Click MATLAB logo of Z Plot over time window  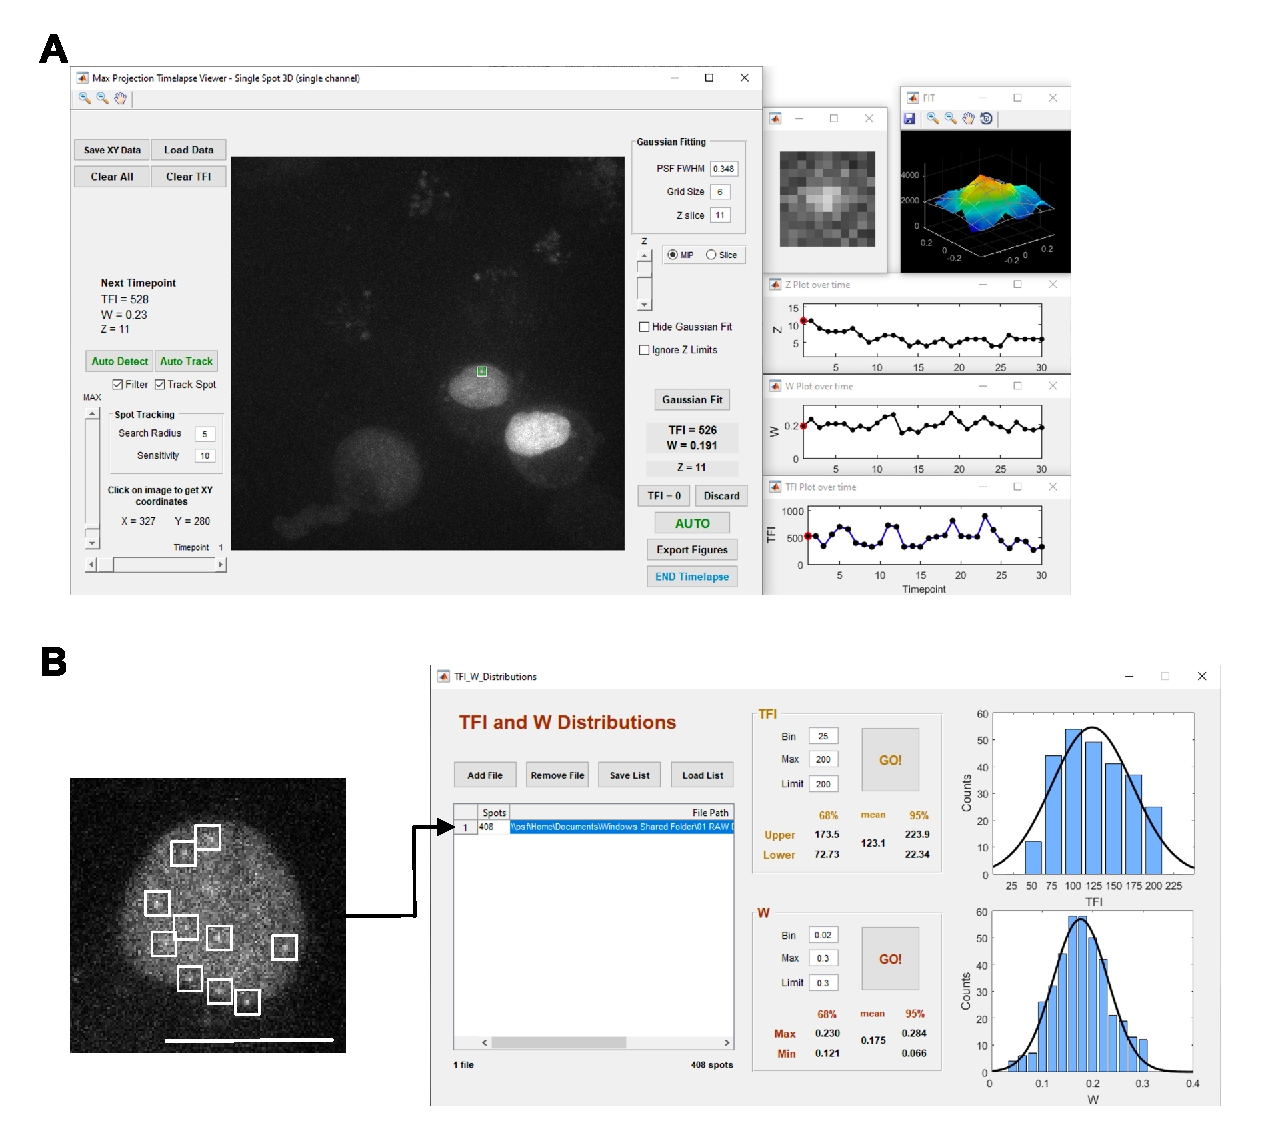tap(775, 285)
